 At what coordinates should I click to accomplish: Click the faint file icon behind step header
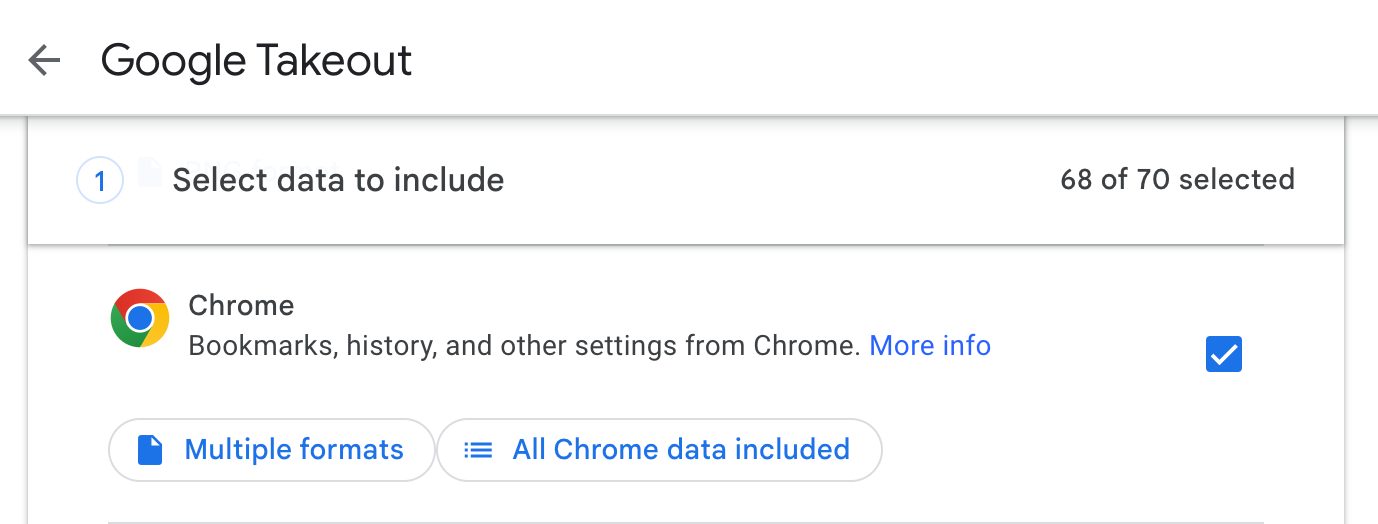point(149,171)
